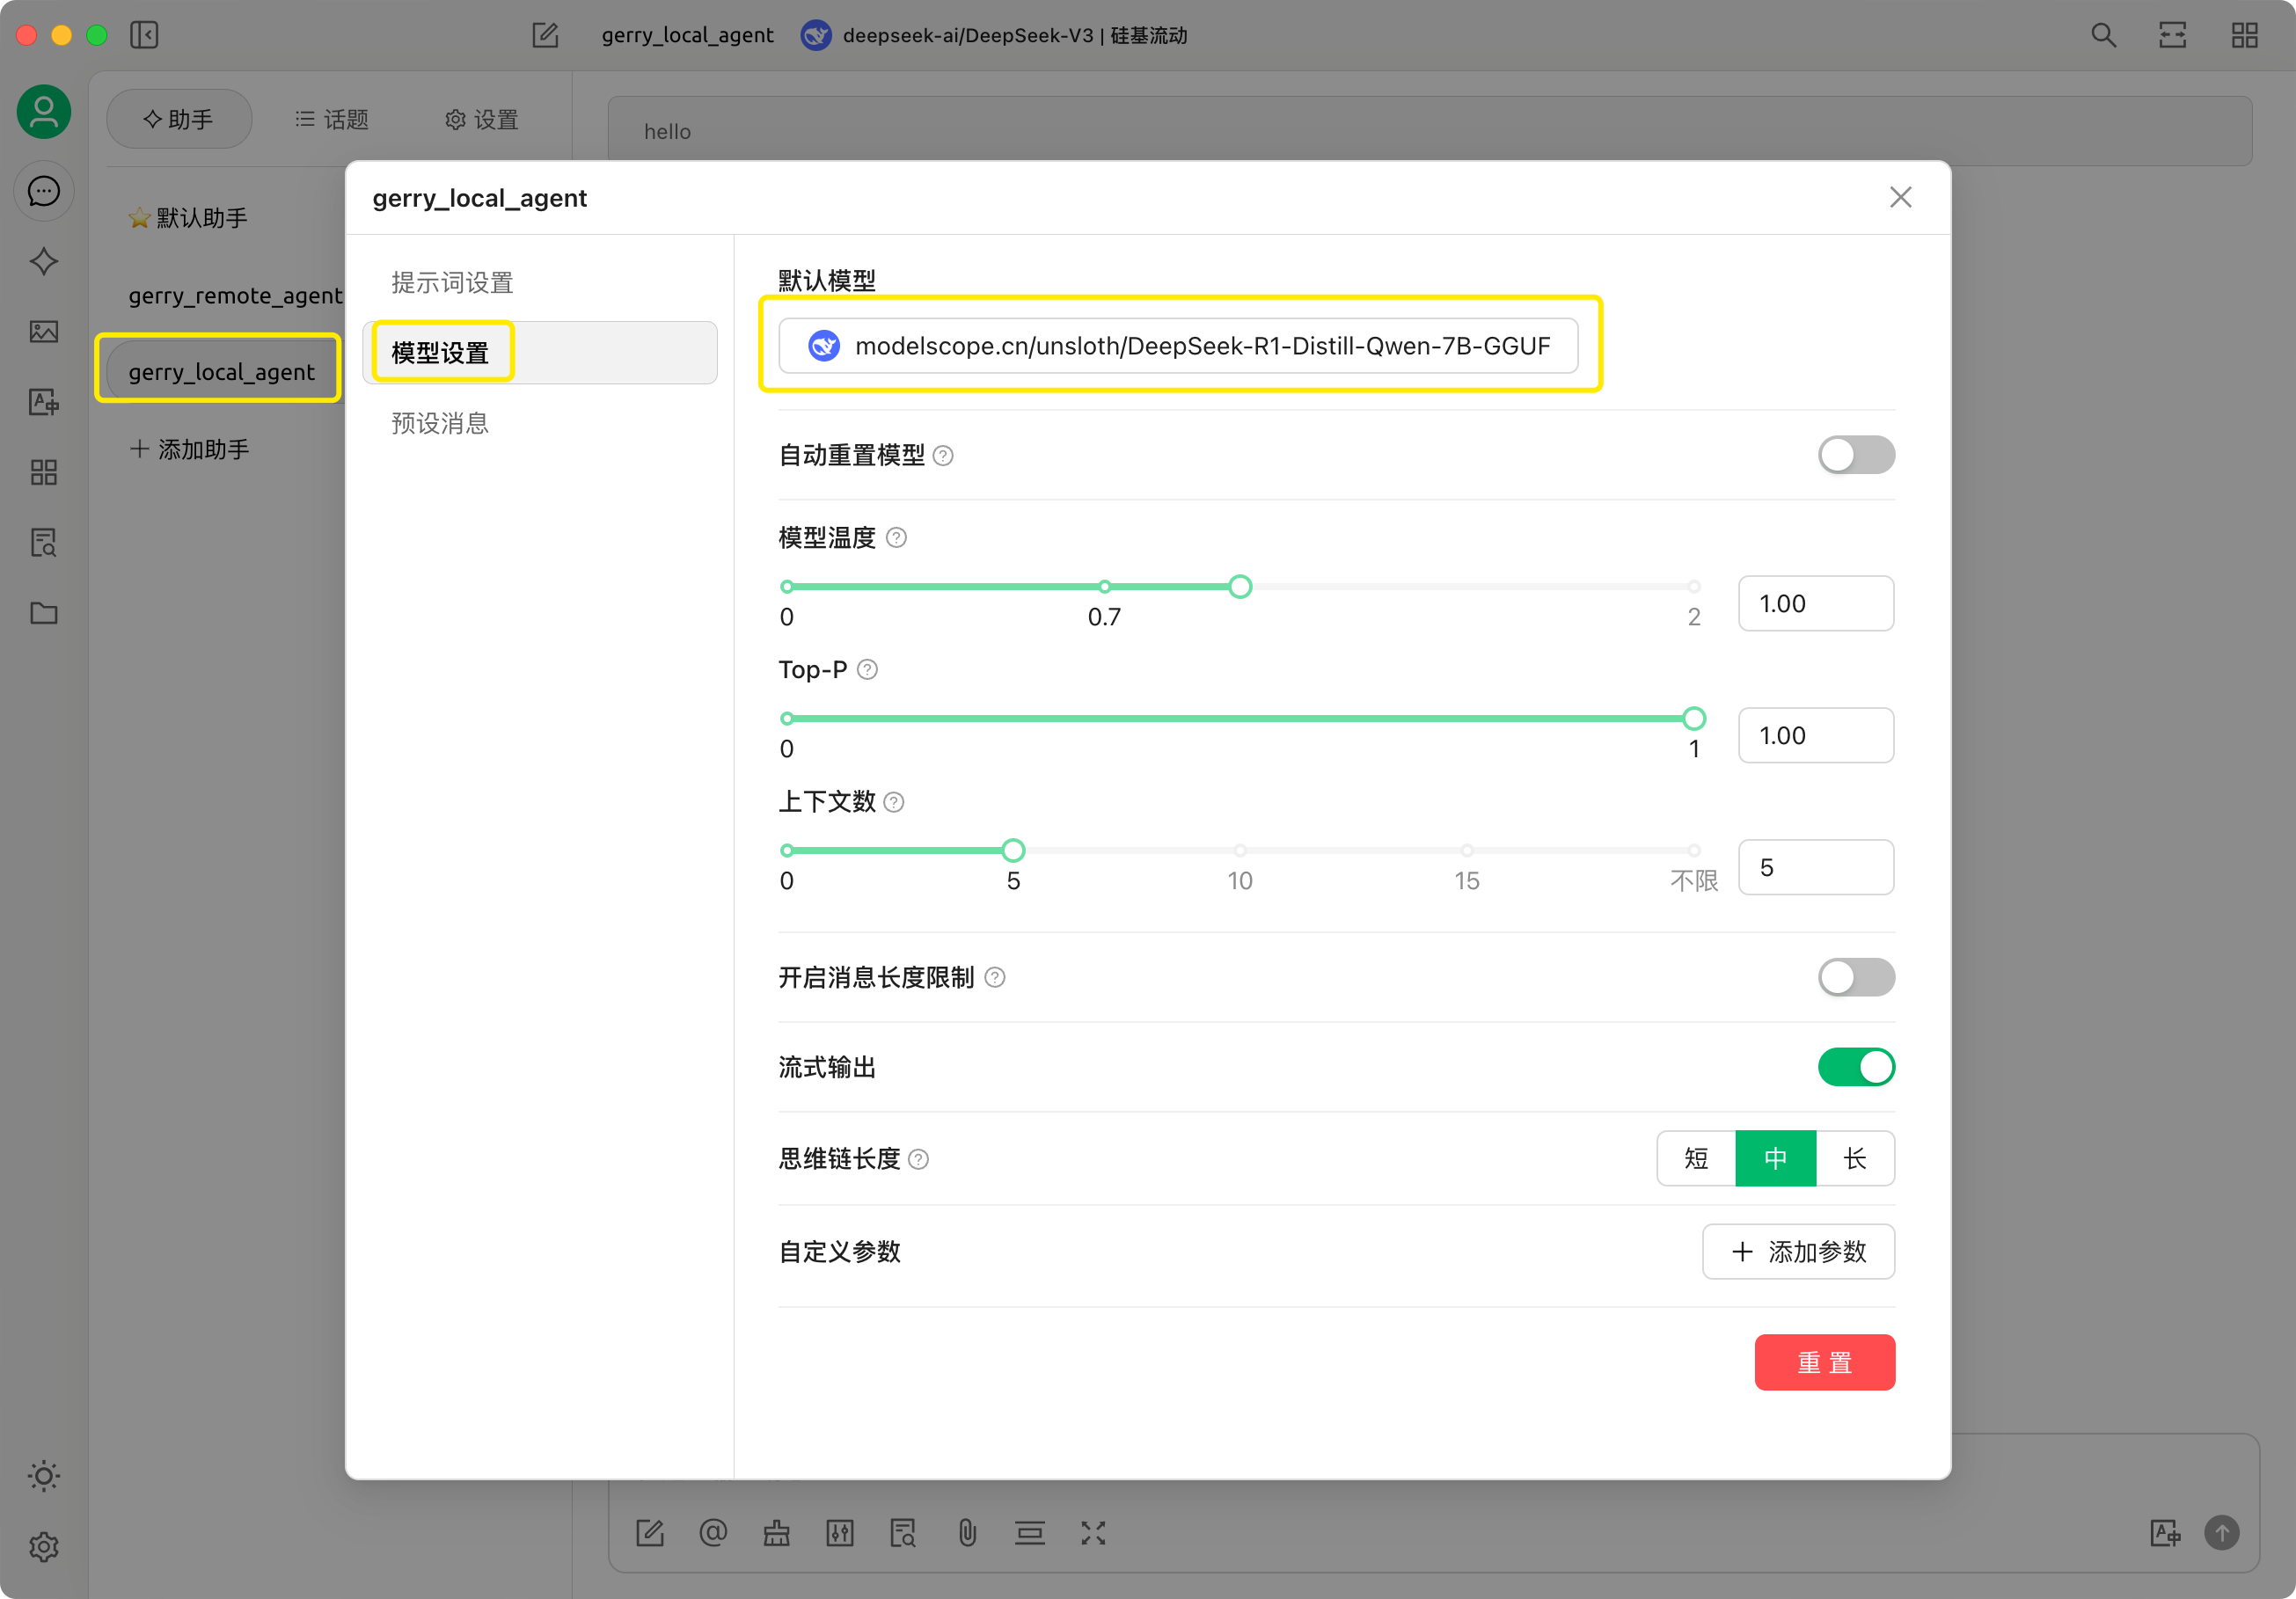Open the image painting sidebar icon
Screen dimensions: 2296x1599
click(44, 331)
